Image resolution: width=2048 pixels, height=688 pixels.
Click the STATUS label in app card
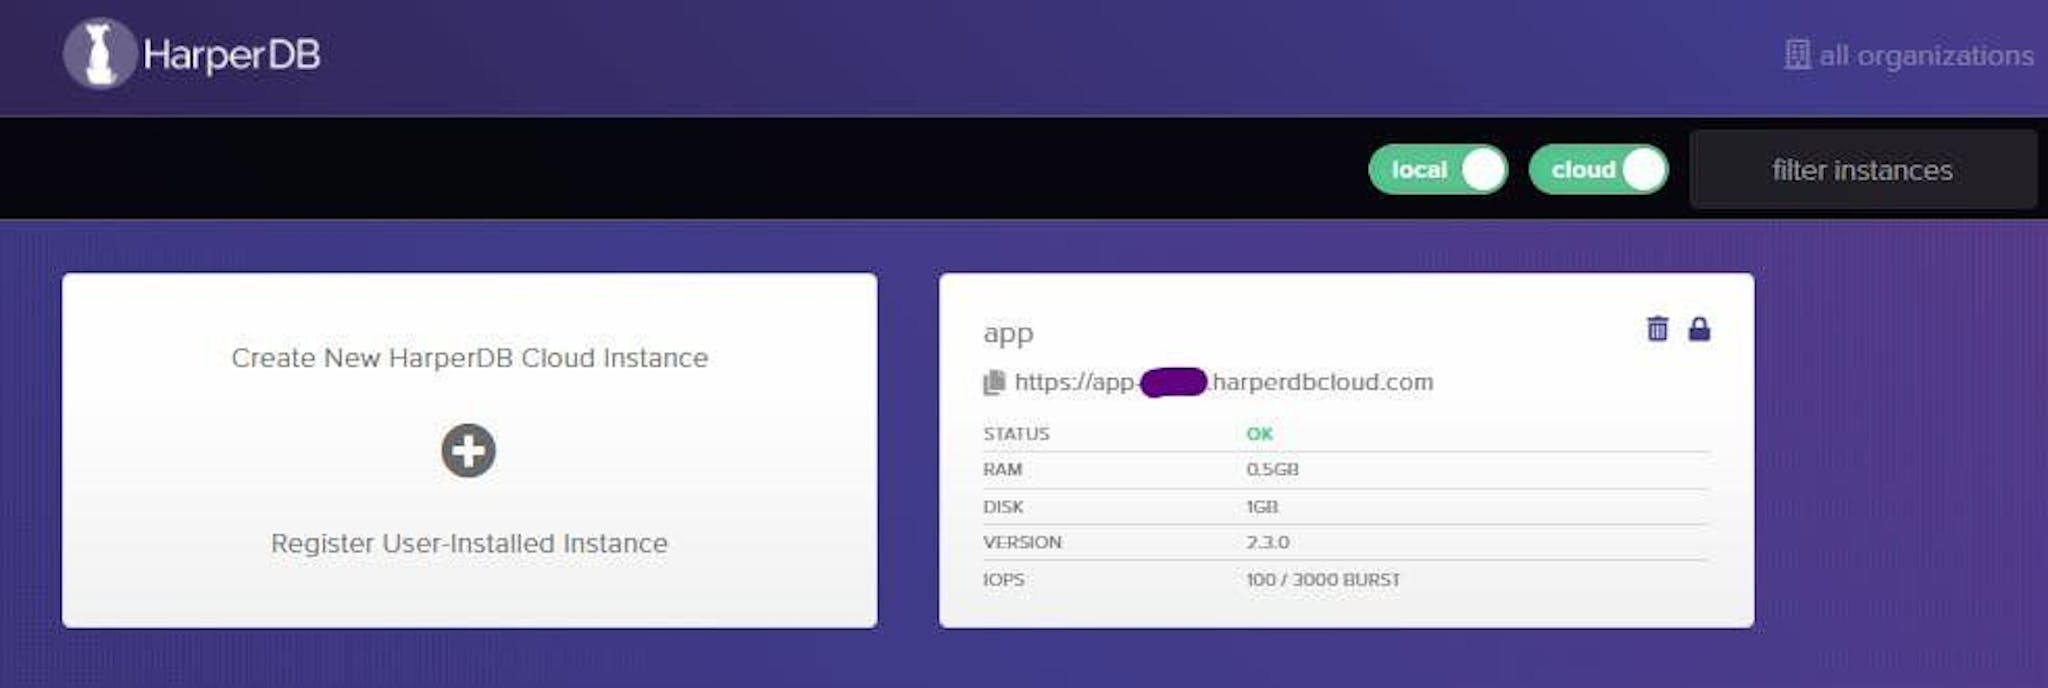(x=1016, y=433)
